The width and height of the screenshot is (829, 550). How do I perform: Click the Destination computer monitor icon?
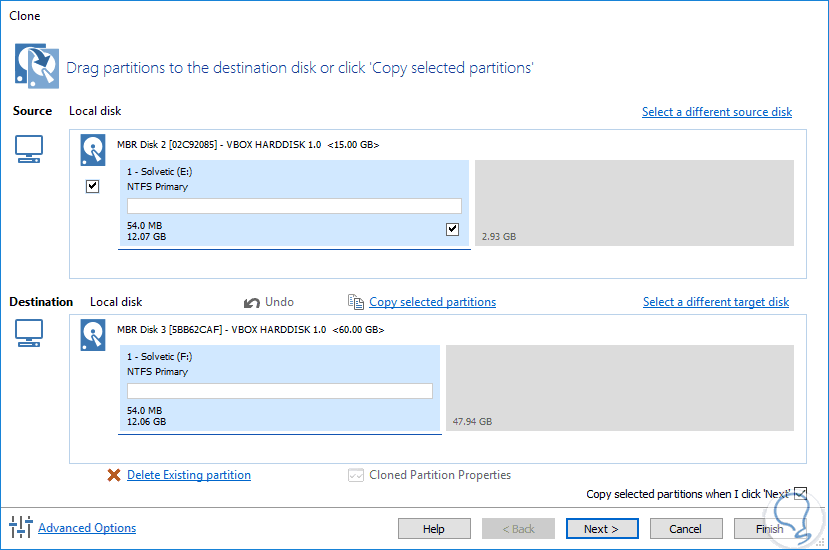pyautogui.click(x=29, y=333)
